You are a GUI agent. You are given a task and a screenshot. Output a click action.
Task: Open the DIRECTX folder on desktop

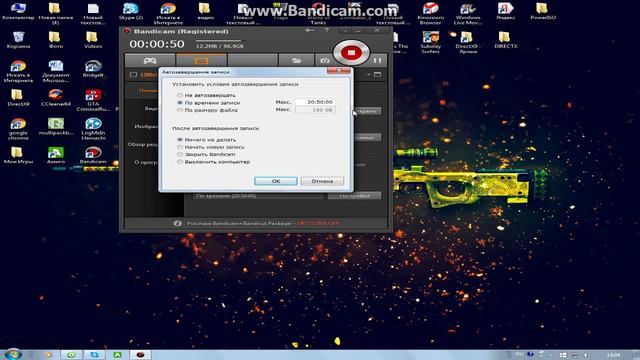tap(505, 40)
